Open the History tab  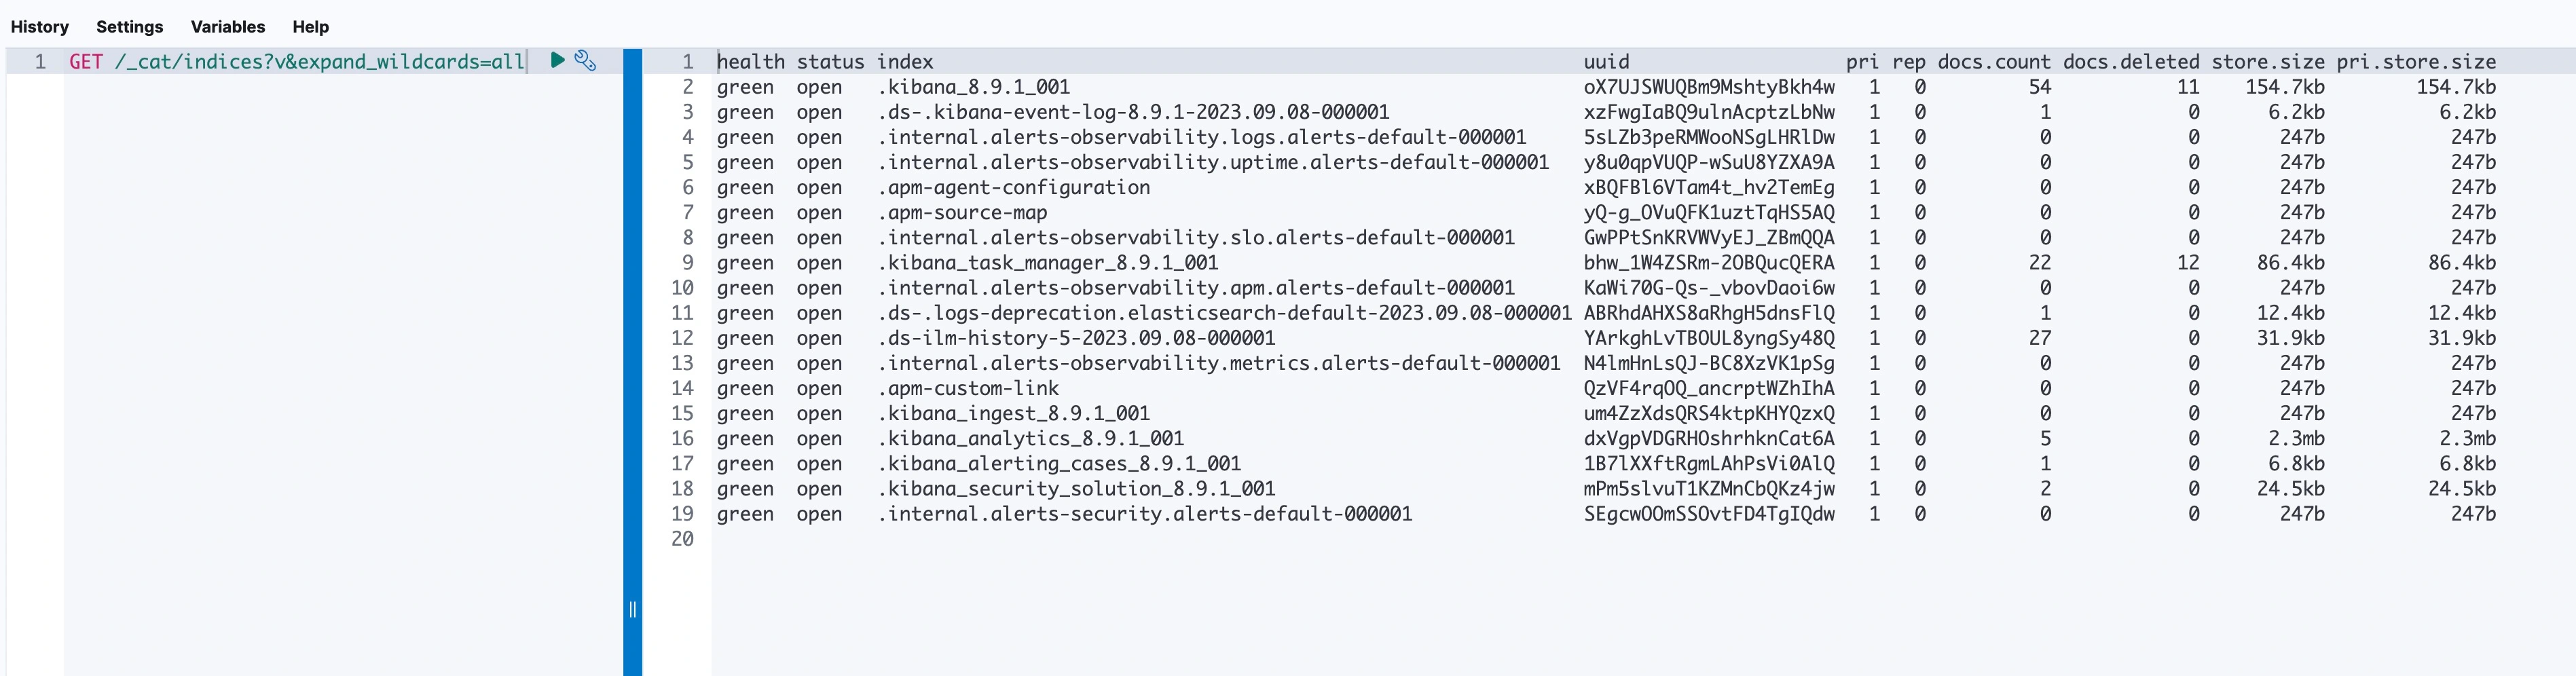40,27
